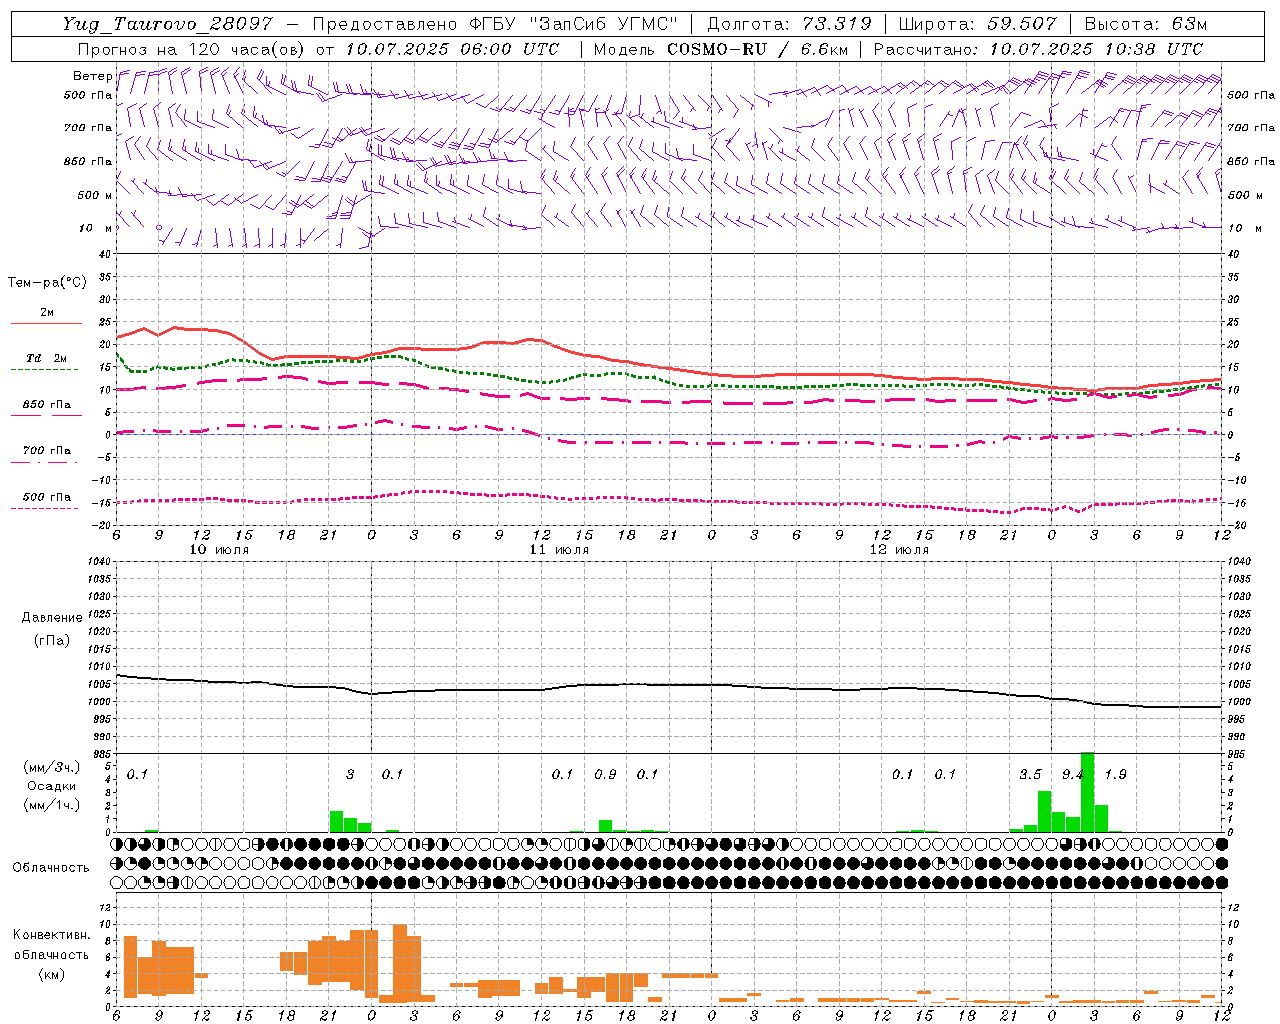
Task: Click the (мм/3ч.) precipitation unit label
Action: tap(52, 768)
